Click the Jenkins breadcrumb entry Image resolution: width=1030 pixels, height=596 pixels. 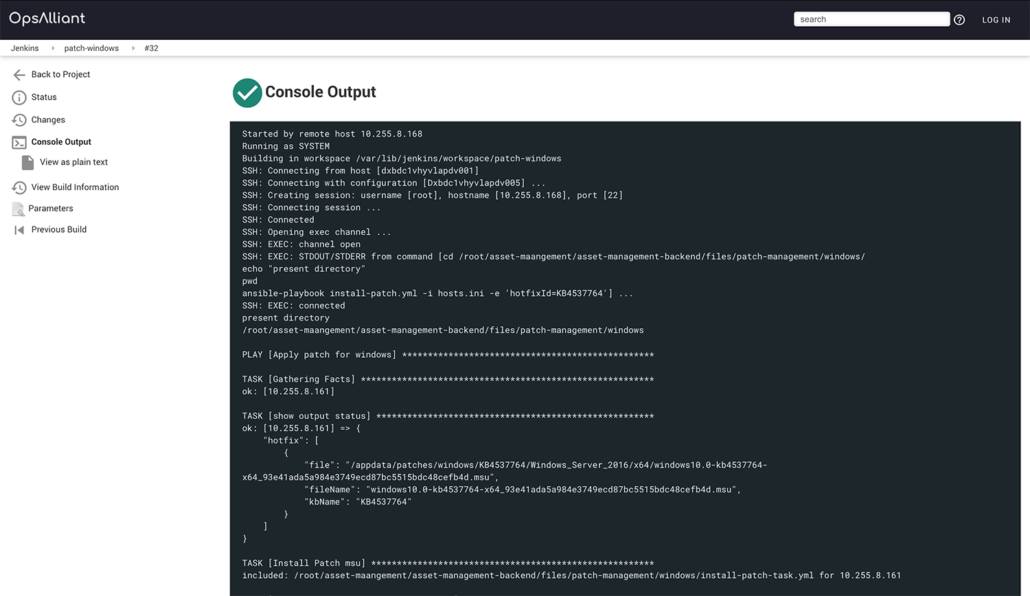coord(24,47)
